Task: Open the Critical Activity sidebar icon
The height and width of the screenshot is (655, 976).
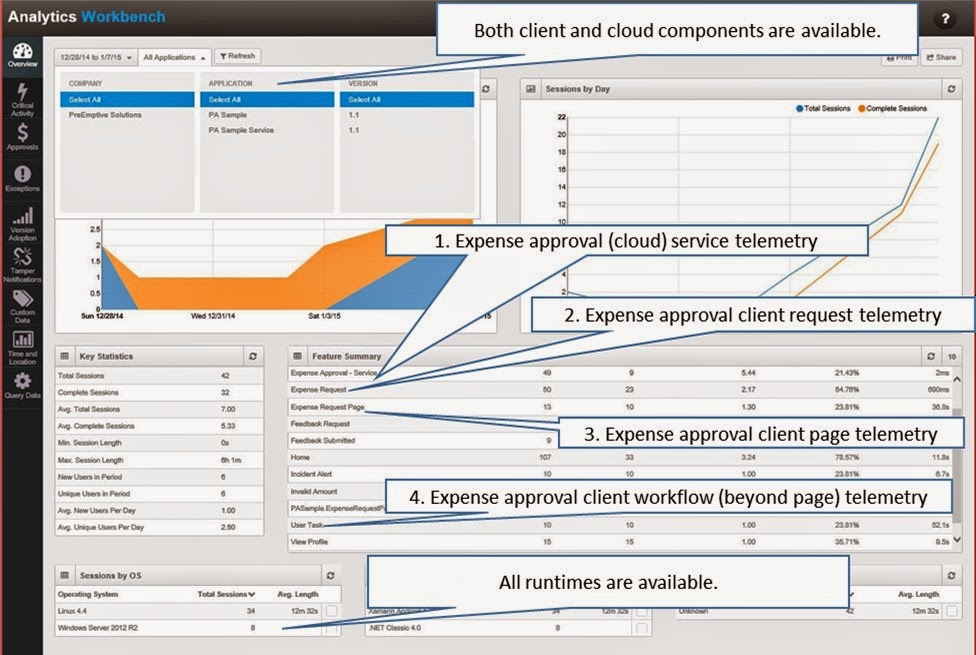Action: (22, 99)
